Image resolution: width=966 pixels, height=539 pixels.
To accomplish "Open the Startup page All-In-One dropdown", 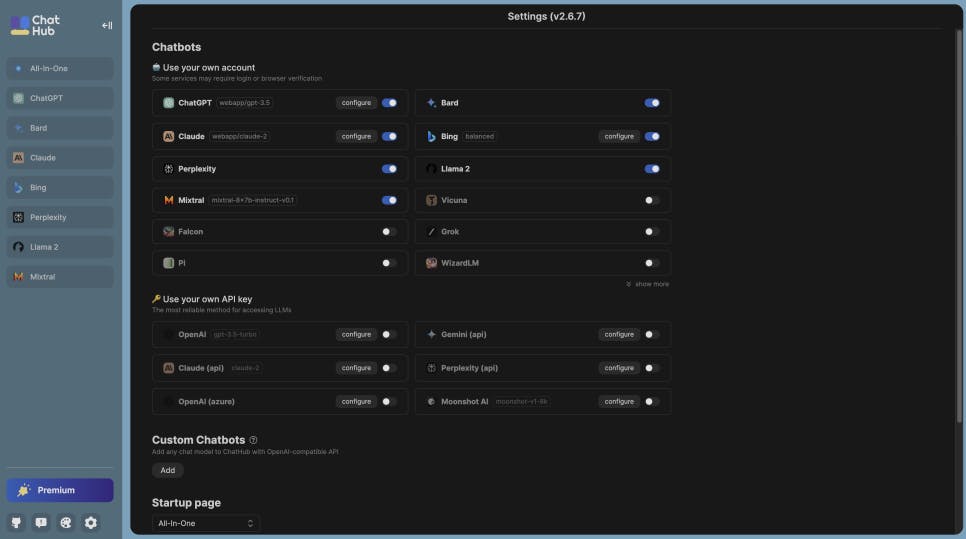I will [206, 523].
